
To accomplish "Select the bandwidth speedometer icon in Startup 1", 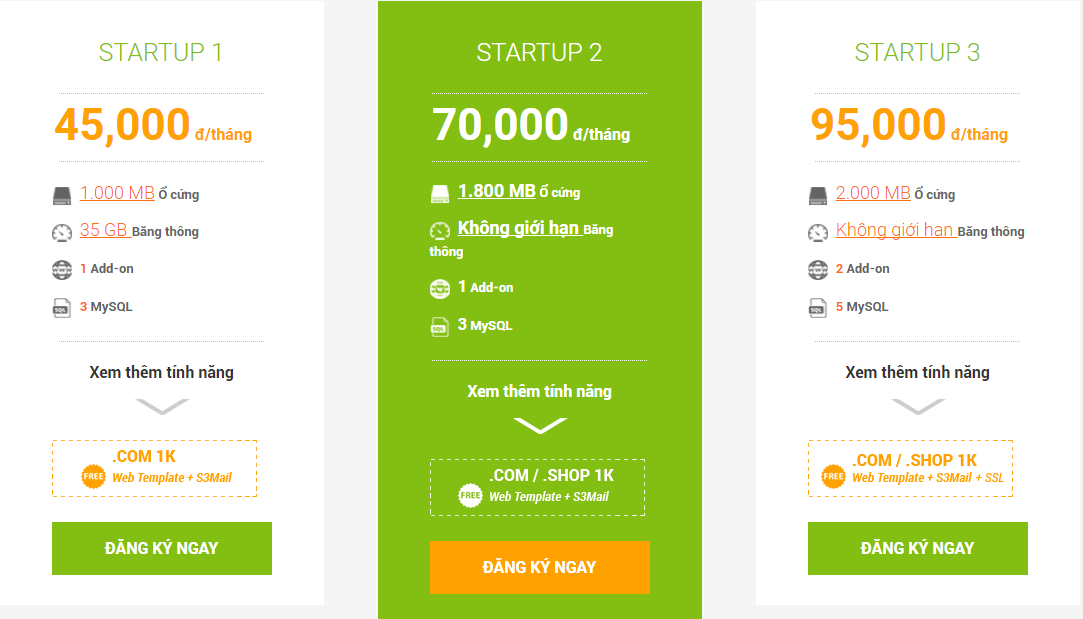I will (62, 231).
